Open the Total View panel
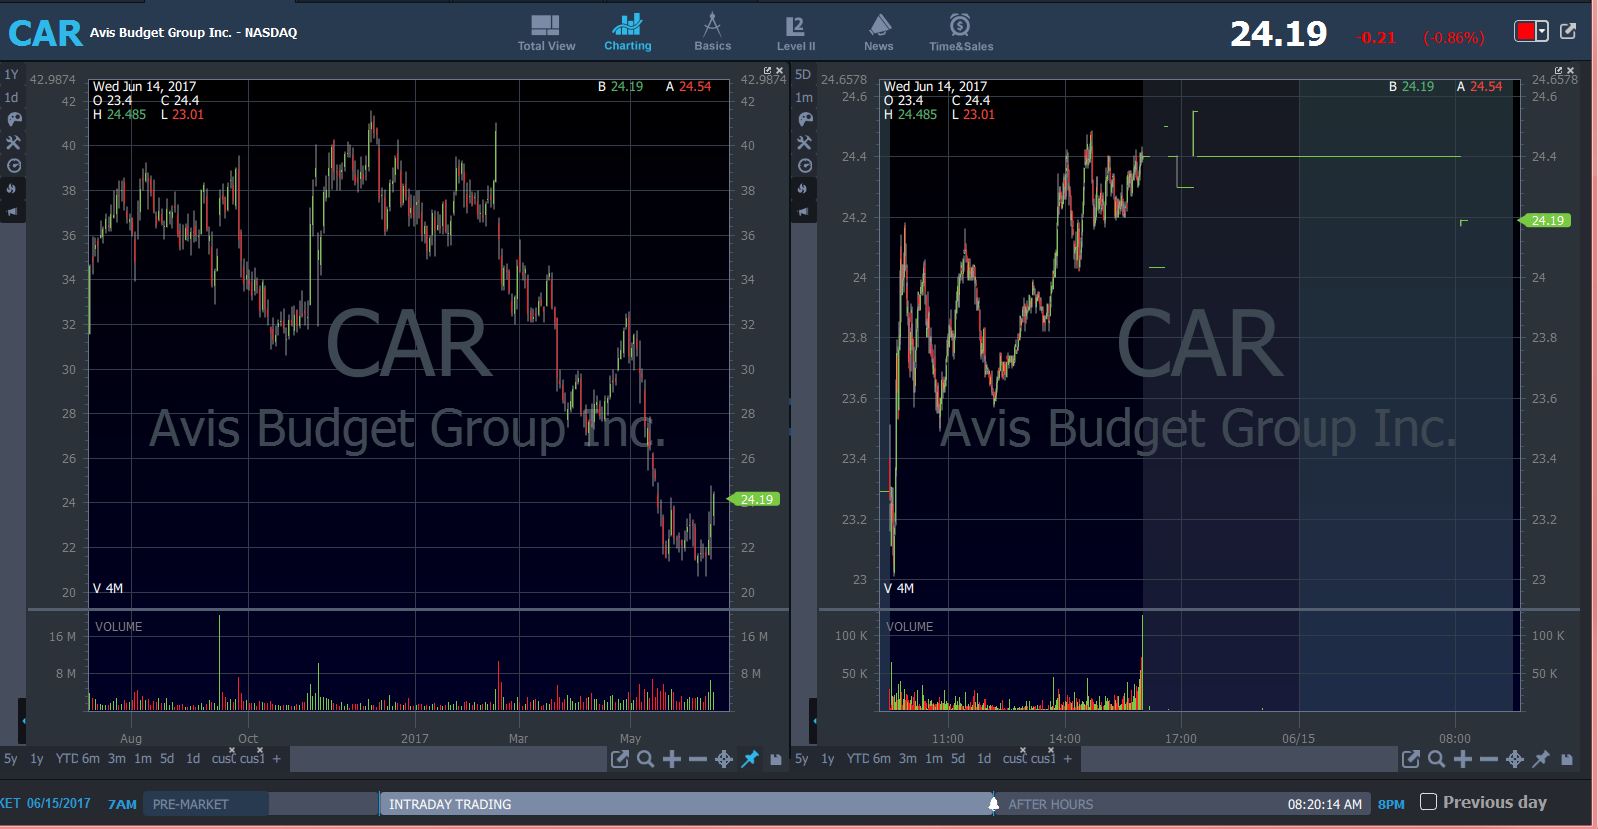The width and height of the screenshot is (1598, 829). [546, 32]
